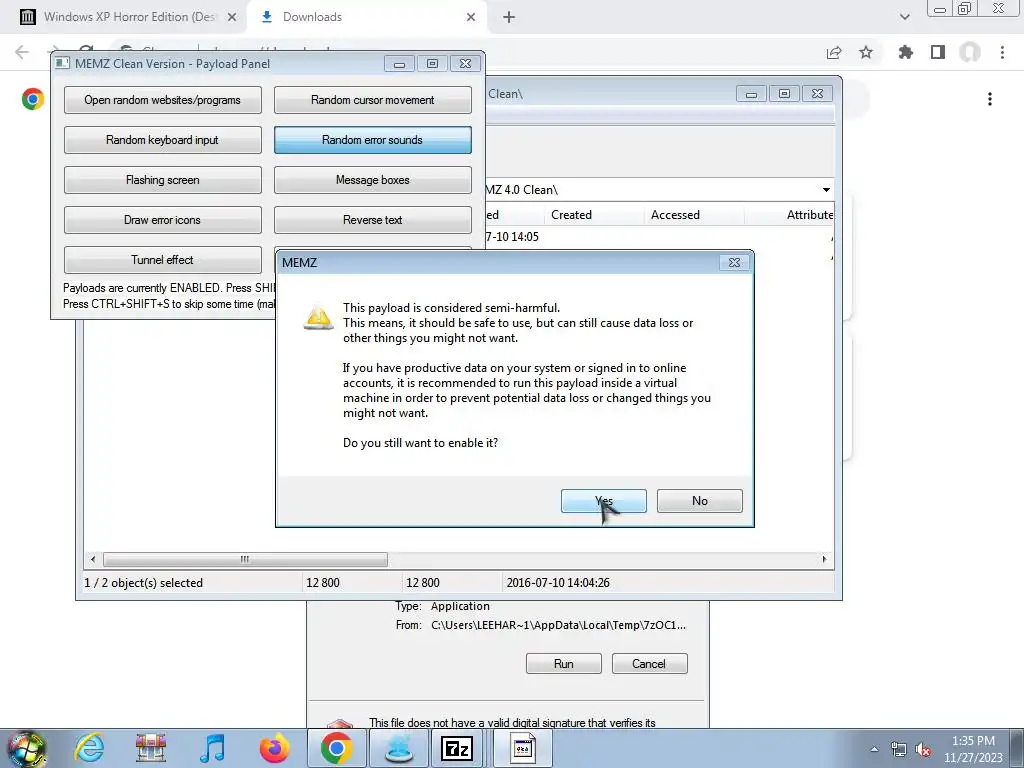Image resolution: width=1024 pixels, height=768 pixels.
Task: Click right arrow of 7-Zip scrollbar
Action: pos(824,559)
